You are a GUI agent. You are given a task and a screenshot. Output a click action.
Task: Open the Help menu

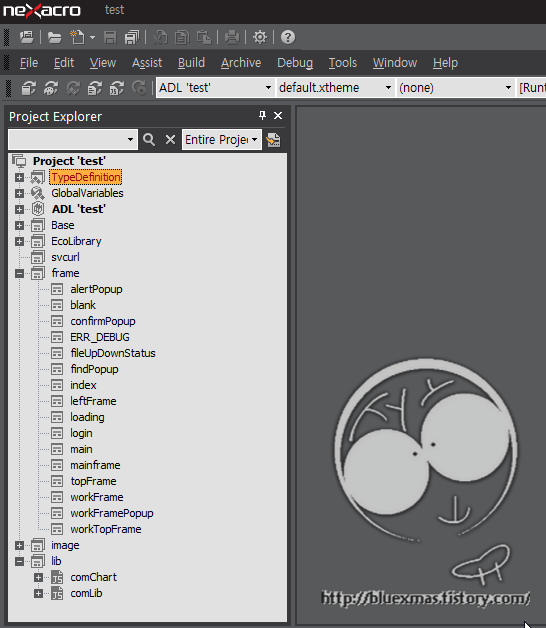pos(445,63)
